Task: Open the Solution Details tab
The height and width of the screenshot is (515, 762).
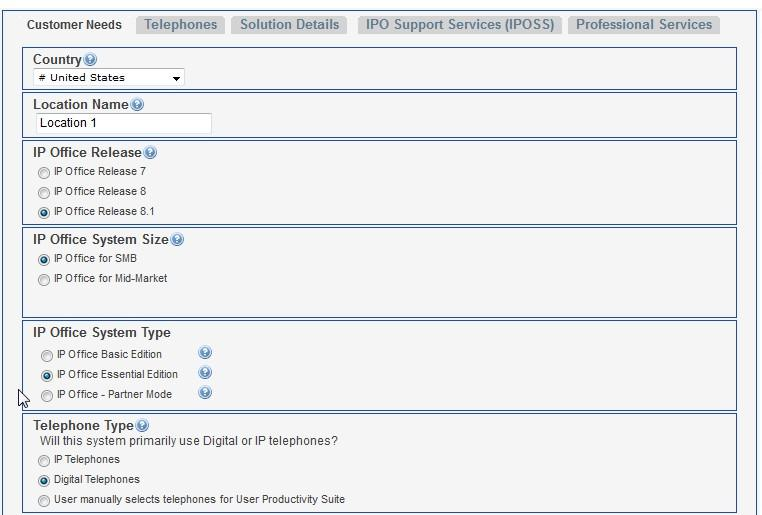Action: pos(289,25)
